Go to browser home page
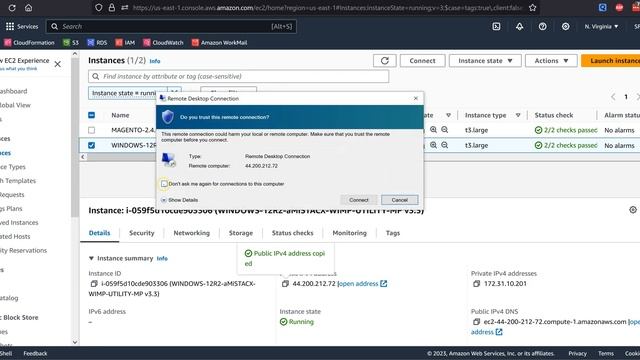 pyautogui.click(x=28, y=7)
